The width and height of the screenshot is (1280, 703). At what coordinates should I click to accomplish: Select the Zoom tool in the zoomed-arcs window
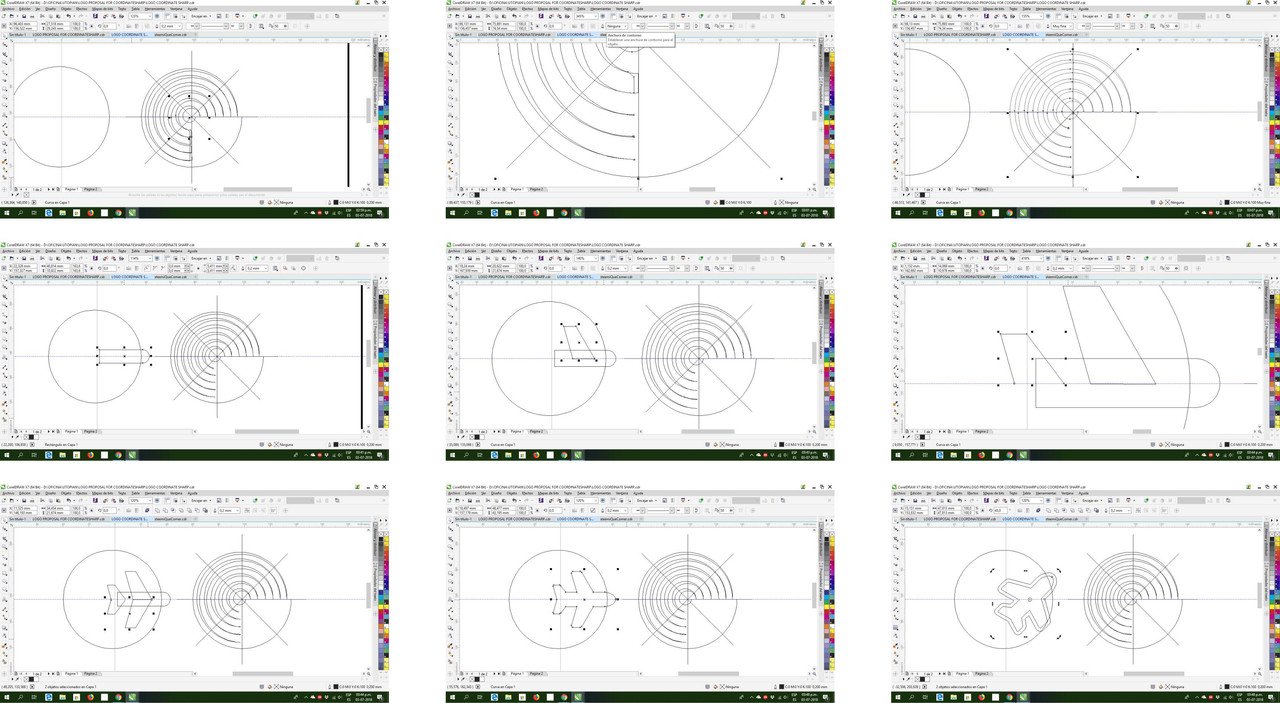450,62
